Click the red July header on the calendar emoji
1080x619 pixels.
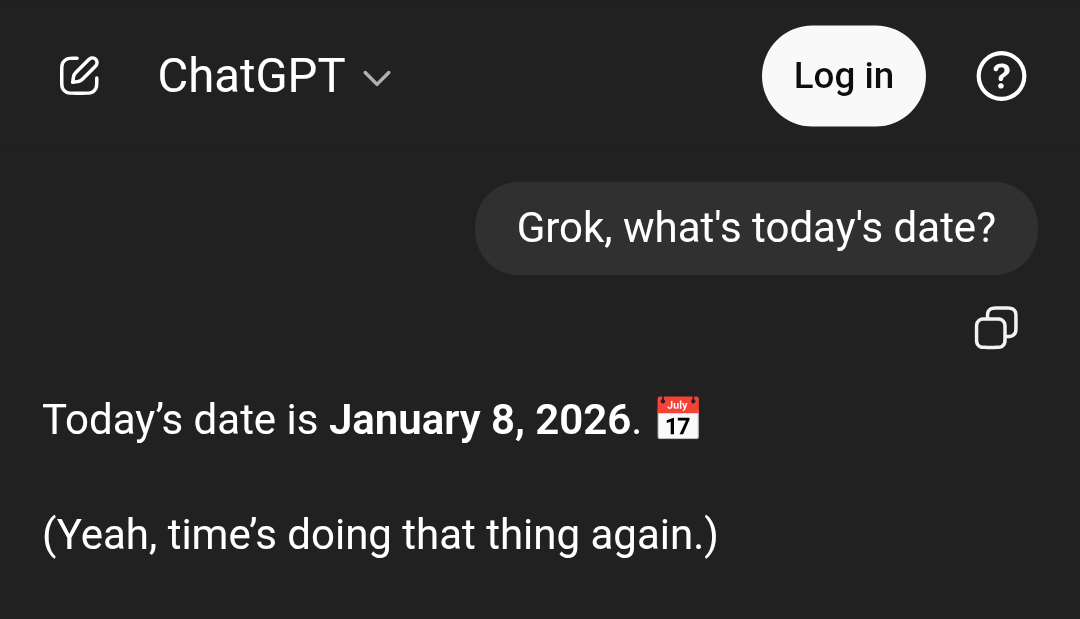point(678,405)
